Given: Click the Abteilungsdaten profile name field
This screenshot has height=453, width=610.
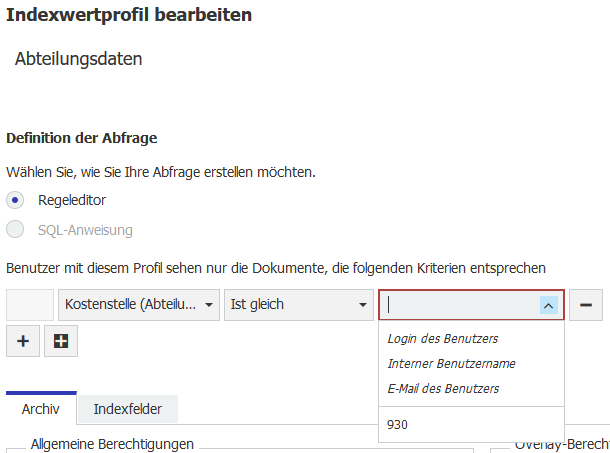Looking at the screenshot, I should pyautogui.click(x=78, y=59).
